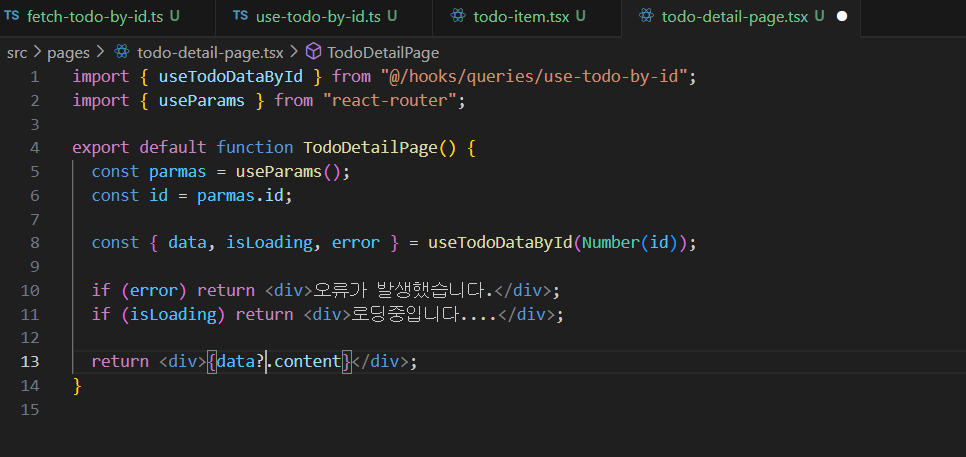The image size is (966, 457).
Task: Expand the src breadcrumb folder
Action: click(17, 52)
